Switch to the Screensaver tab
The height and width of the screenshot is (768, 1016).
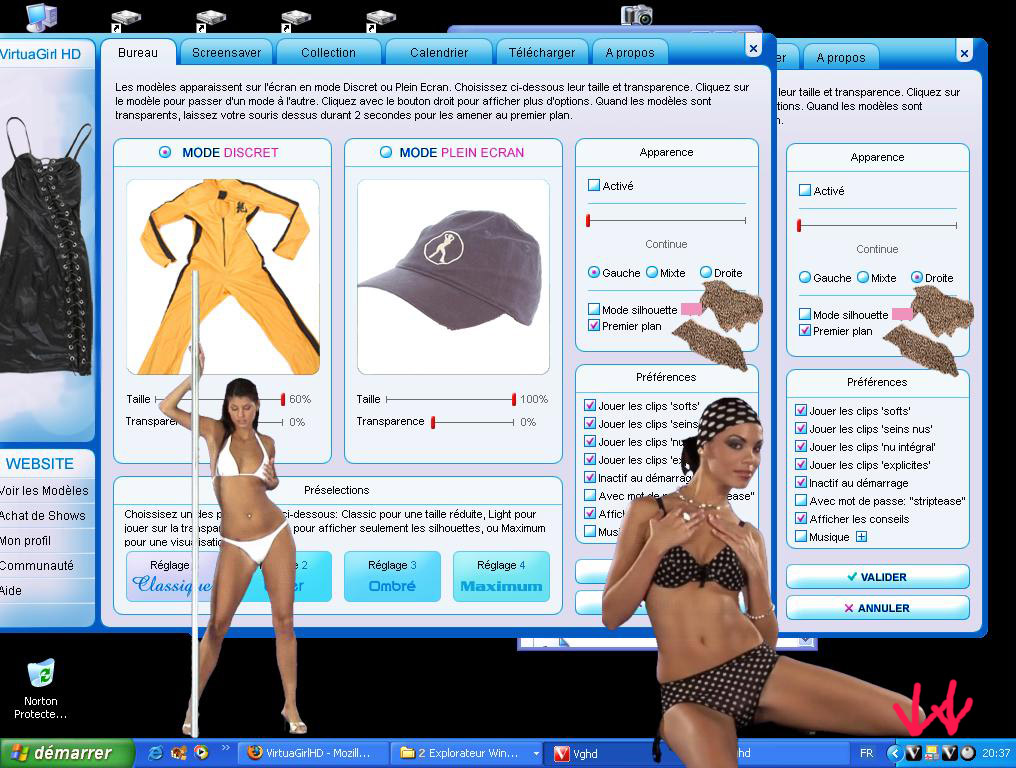click(226, 52)
